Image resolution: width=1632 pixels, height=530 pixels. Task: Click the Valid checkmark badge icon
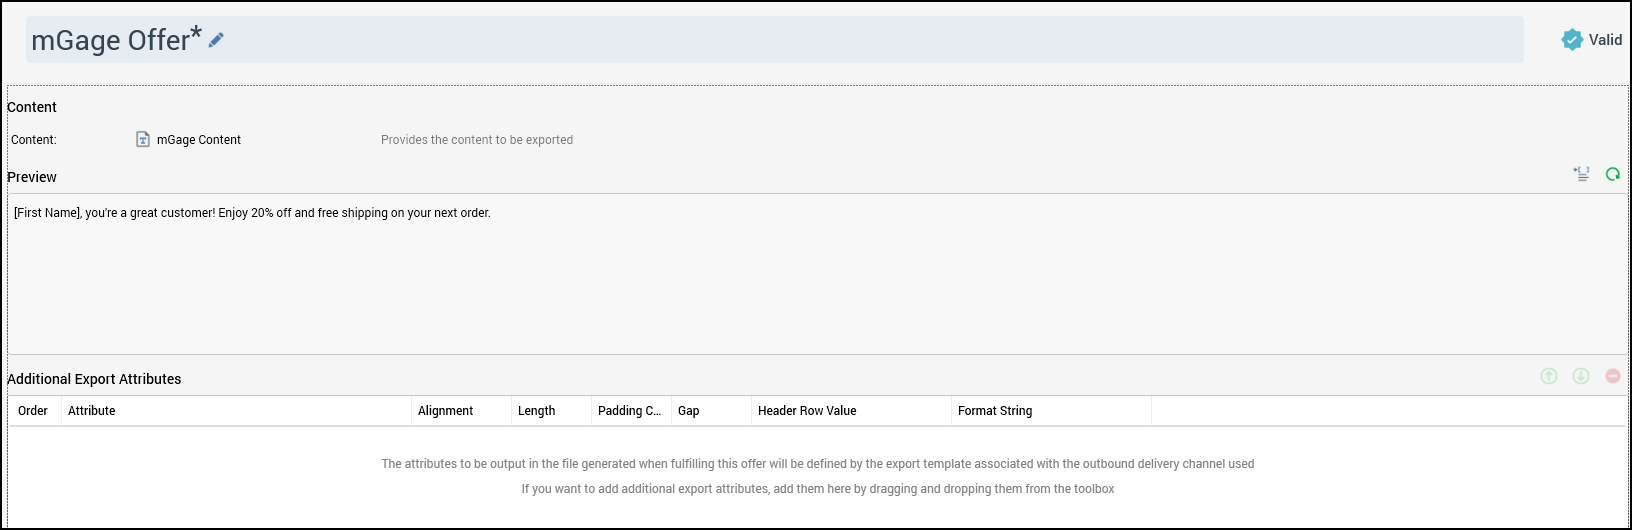tap(1571, 40)
